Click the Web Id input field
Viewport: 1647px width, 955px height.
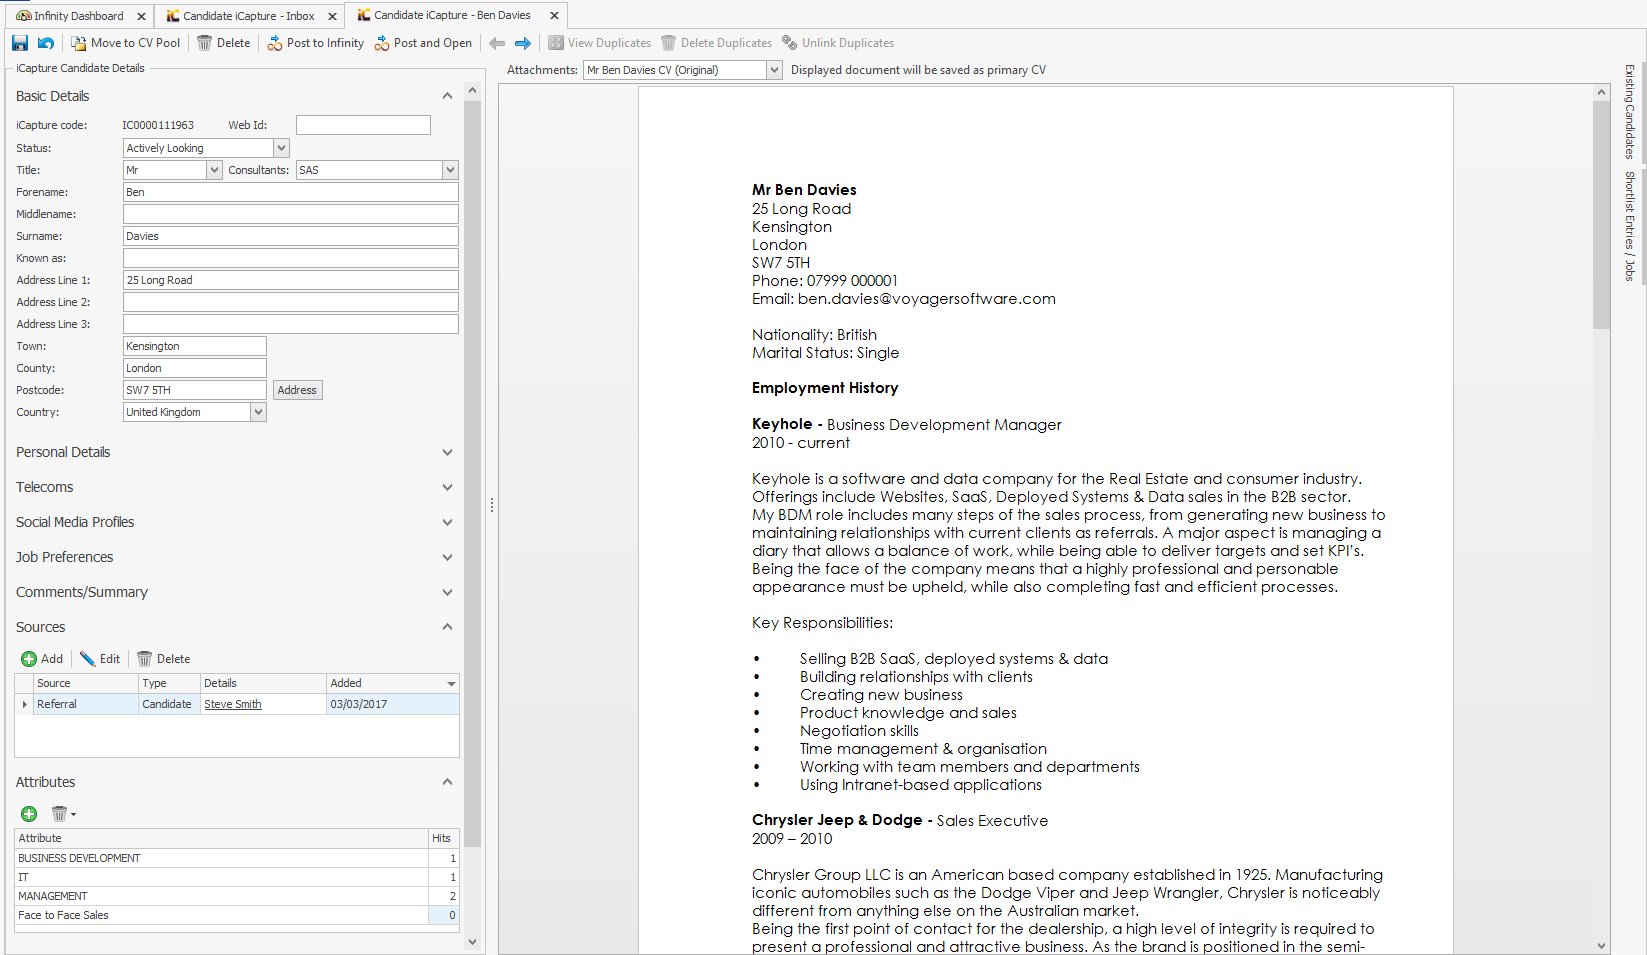[x=363, y=125]
